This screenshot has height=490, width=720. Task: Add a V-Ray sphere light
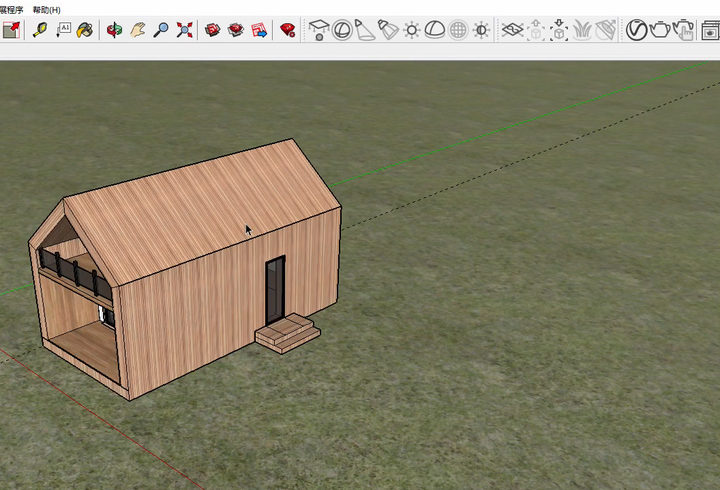342,30
